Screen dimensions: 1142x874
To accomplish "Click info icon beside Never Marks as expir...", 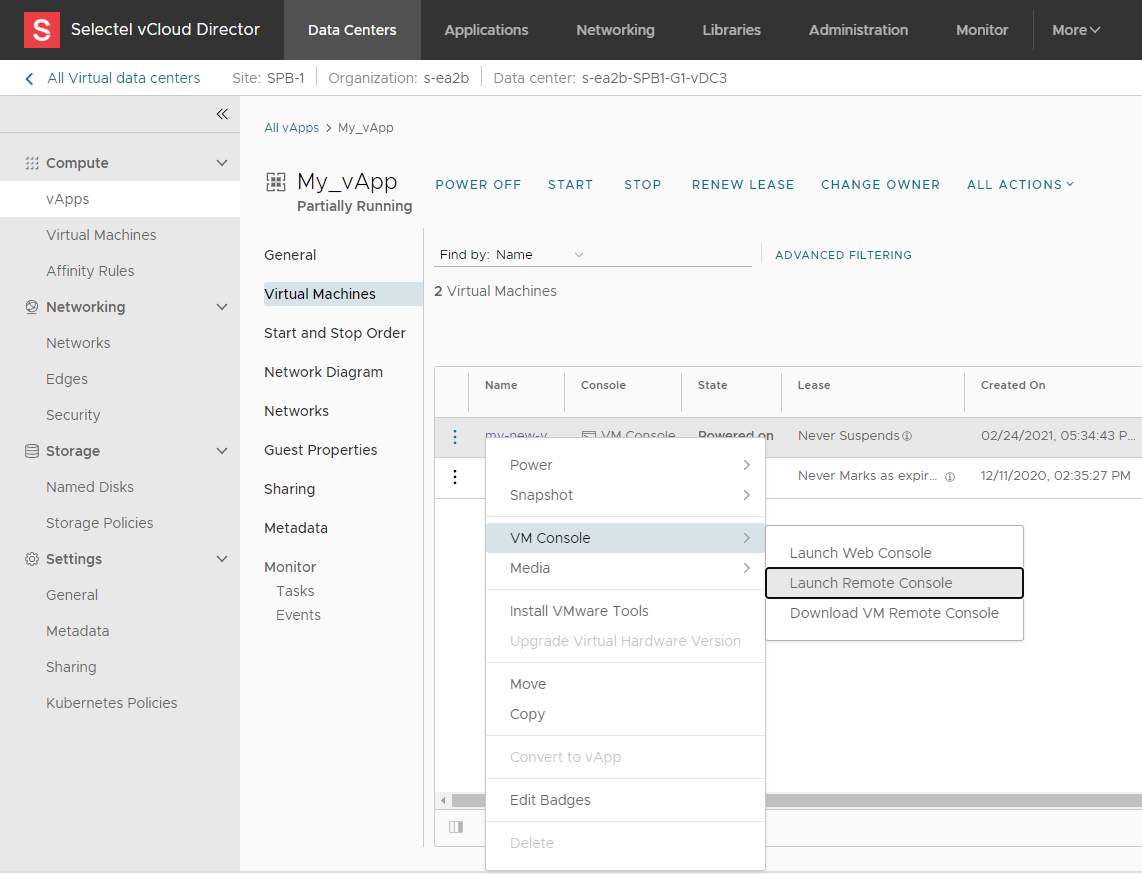I will coord(950,477).
